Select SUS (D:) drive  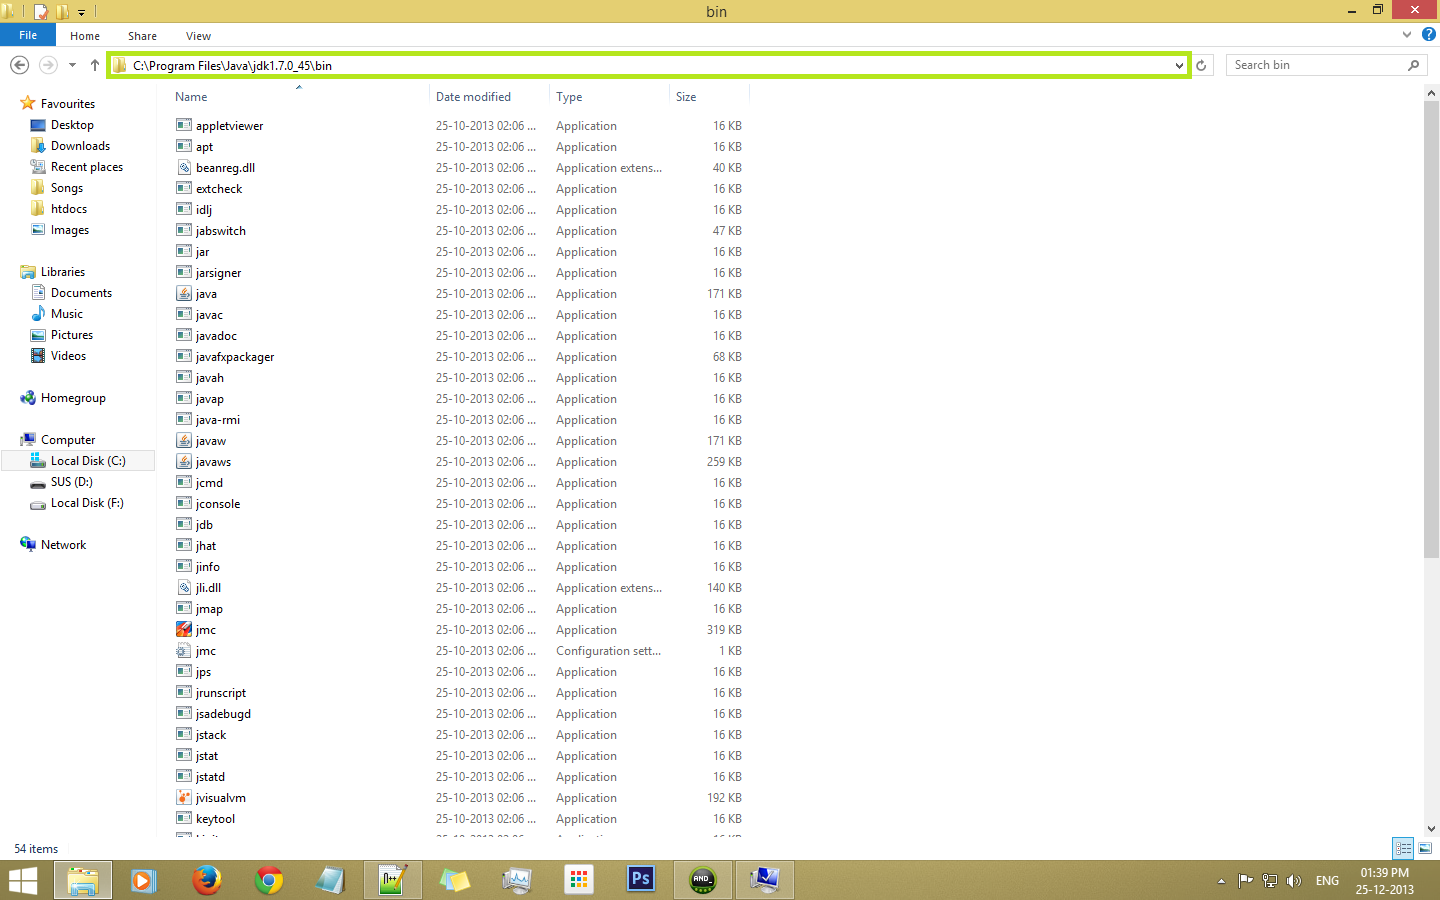point(72,482)
